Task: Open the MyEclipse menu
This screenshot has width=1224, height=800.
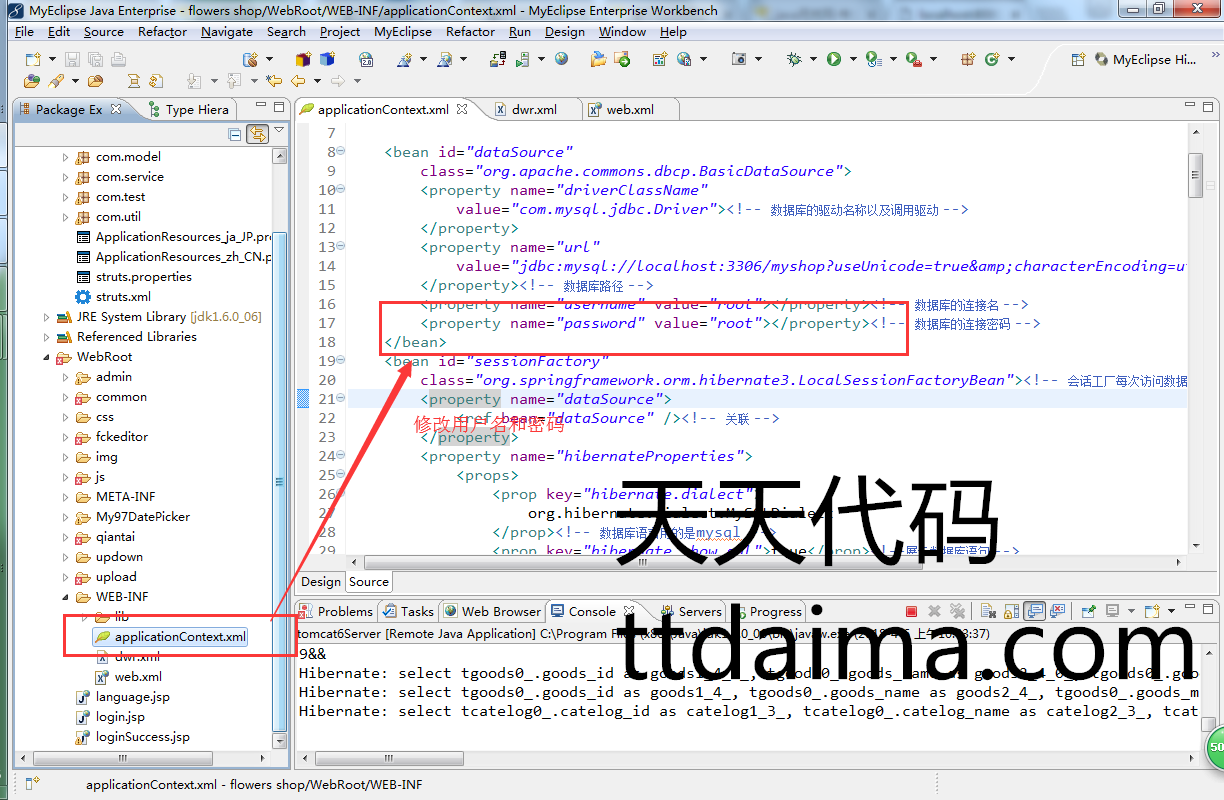Action: [403, 31]
